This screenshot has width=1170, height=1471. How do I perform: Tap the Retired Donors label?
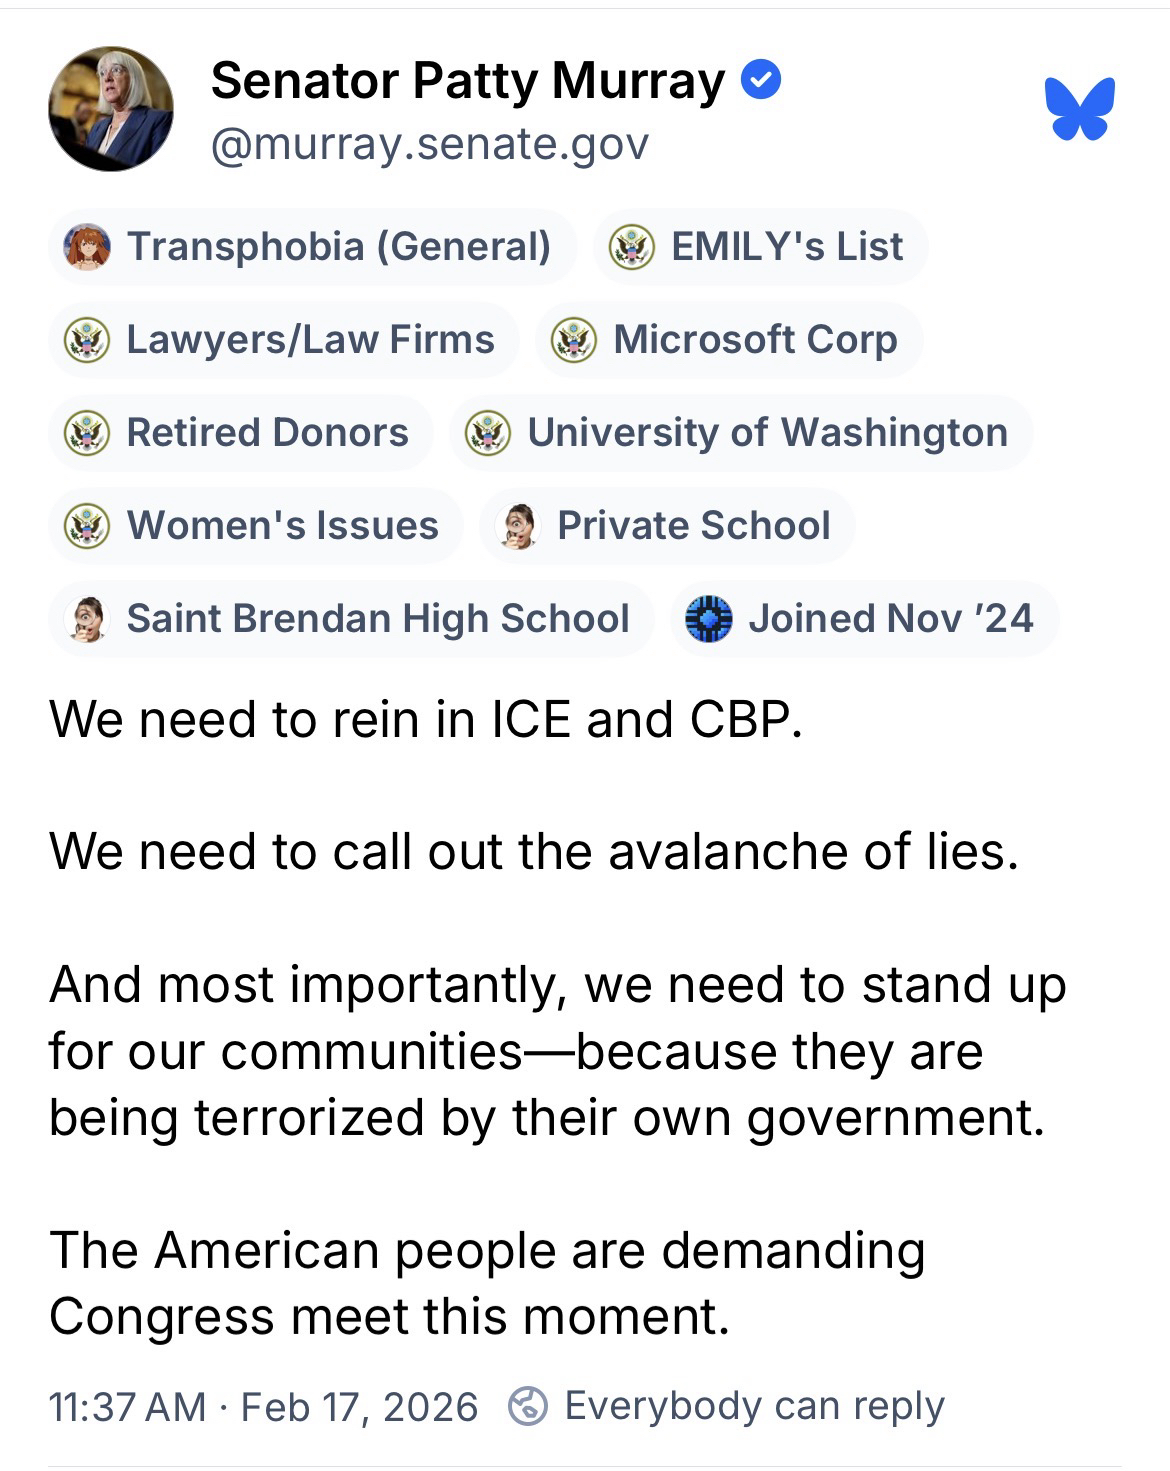267,433
